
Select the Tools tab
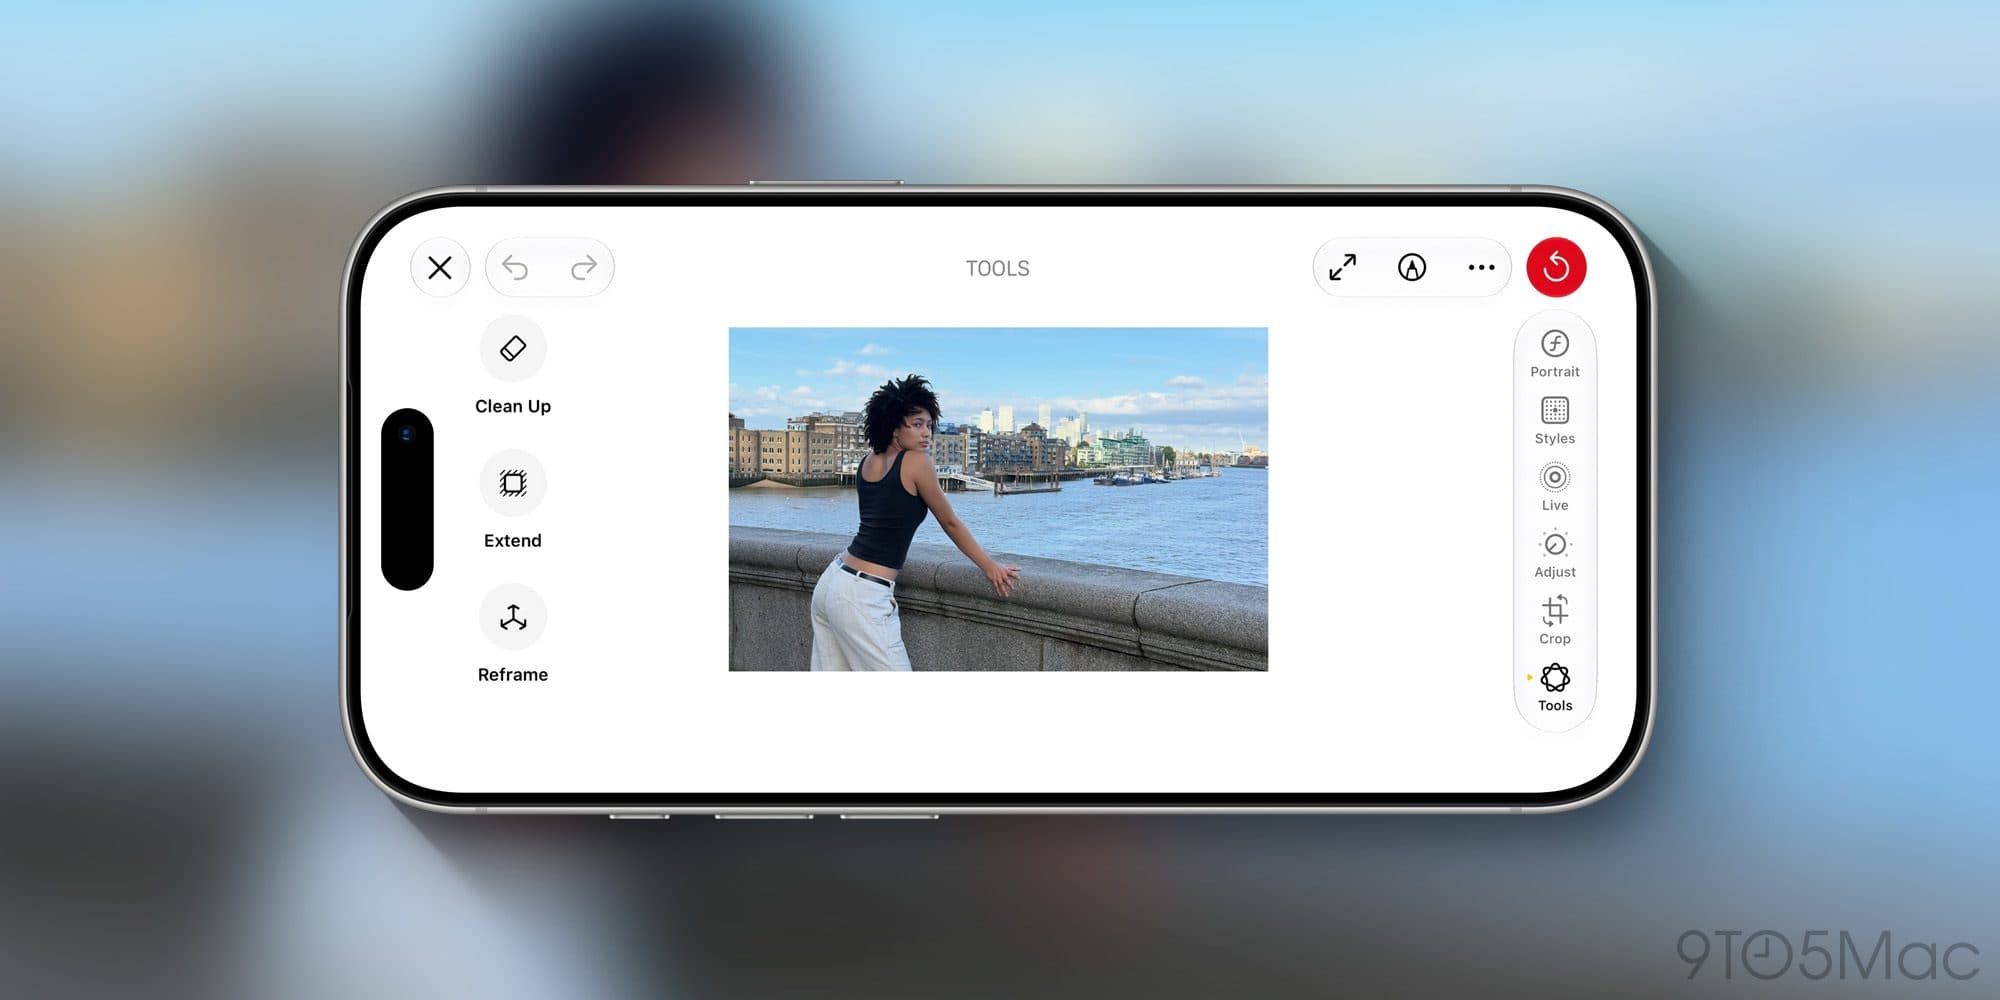tap(1555, 688)
